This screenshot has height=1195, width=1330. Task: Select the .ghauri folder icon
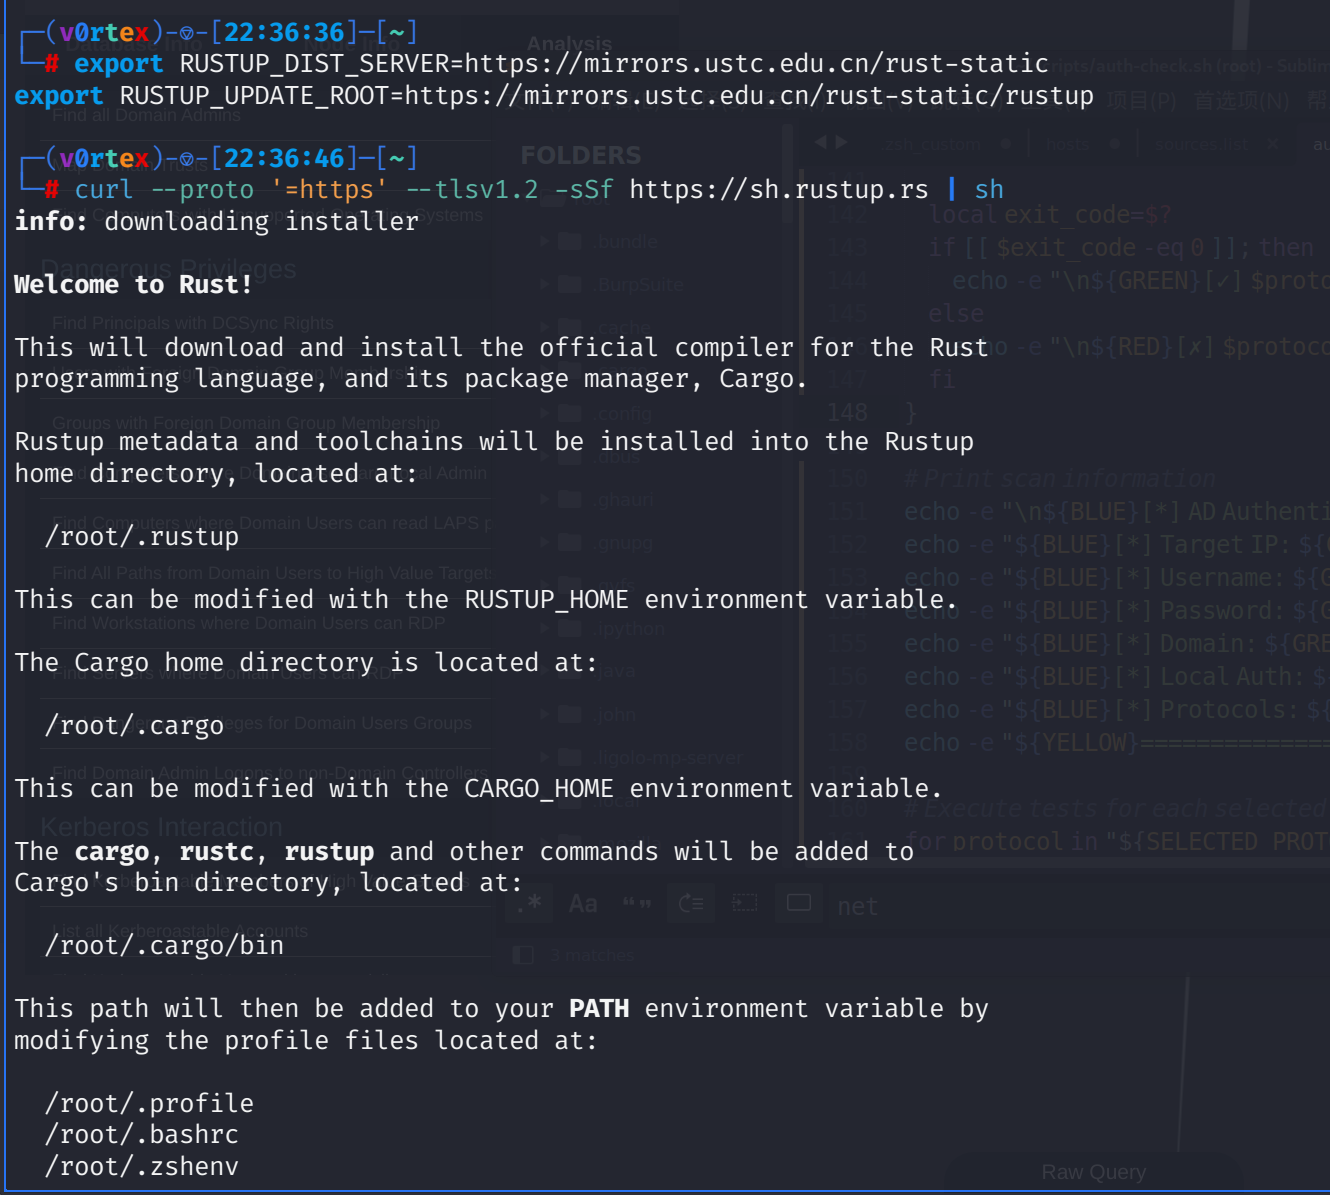point(570,499)
